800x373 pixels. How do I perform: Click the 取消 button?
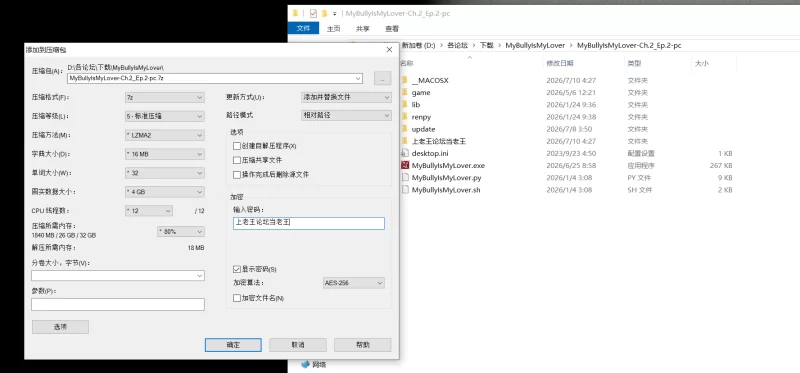coord(298,345)
